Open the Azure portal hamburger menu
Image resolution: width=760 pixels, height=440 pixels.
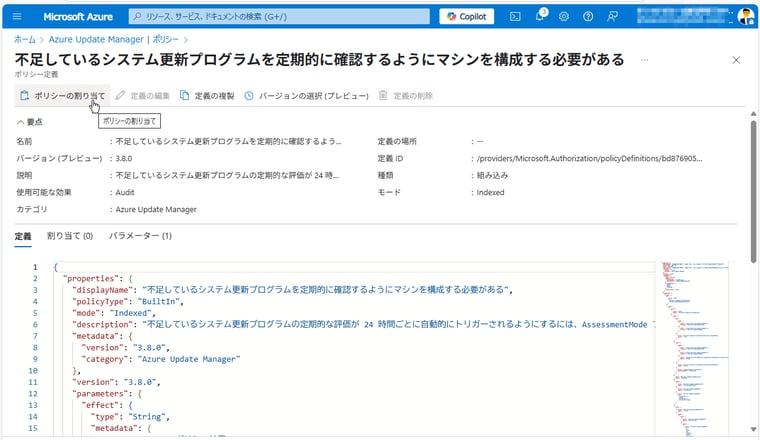[17, 16]
